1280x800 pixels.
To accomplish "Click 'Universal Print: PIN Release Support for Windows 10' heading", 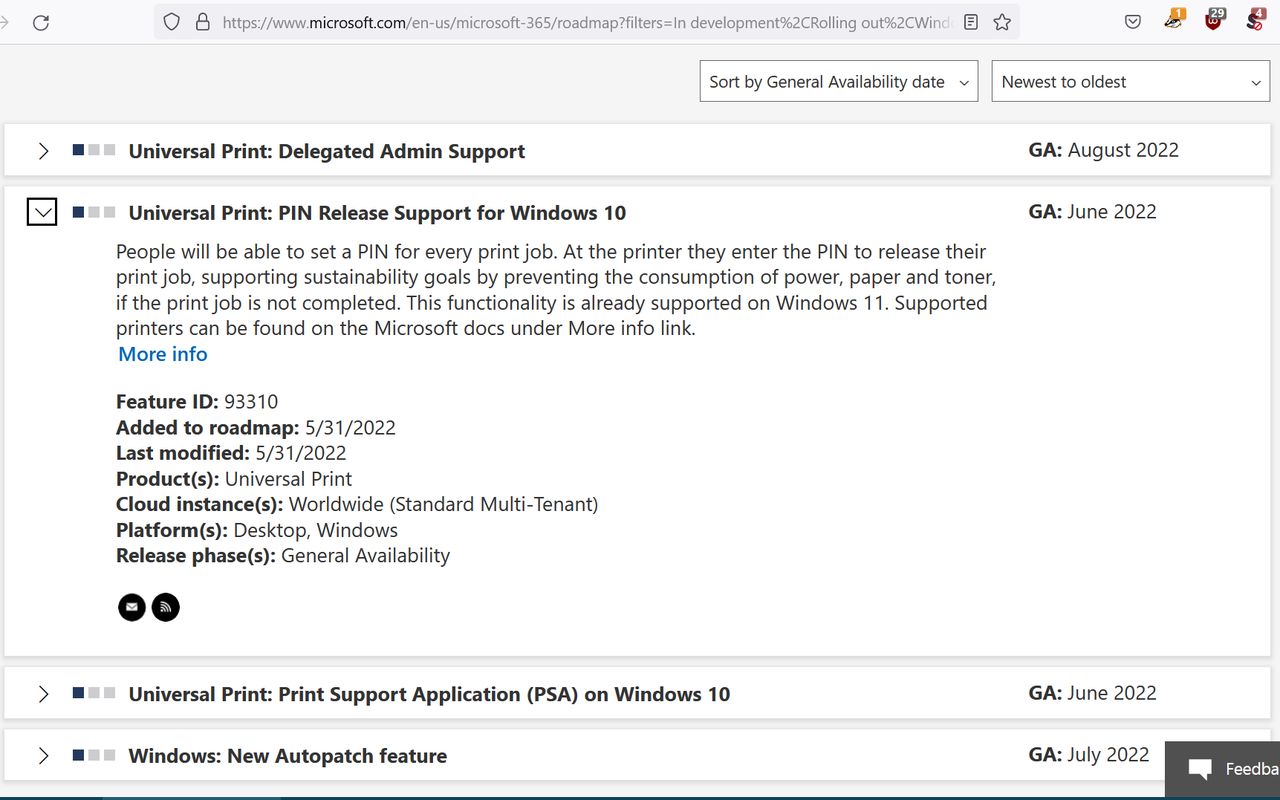I will pos(377,213).
